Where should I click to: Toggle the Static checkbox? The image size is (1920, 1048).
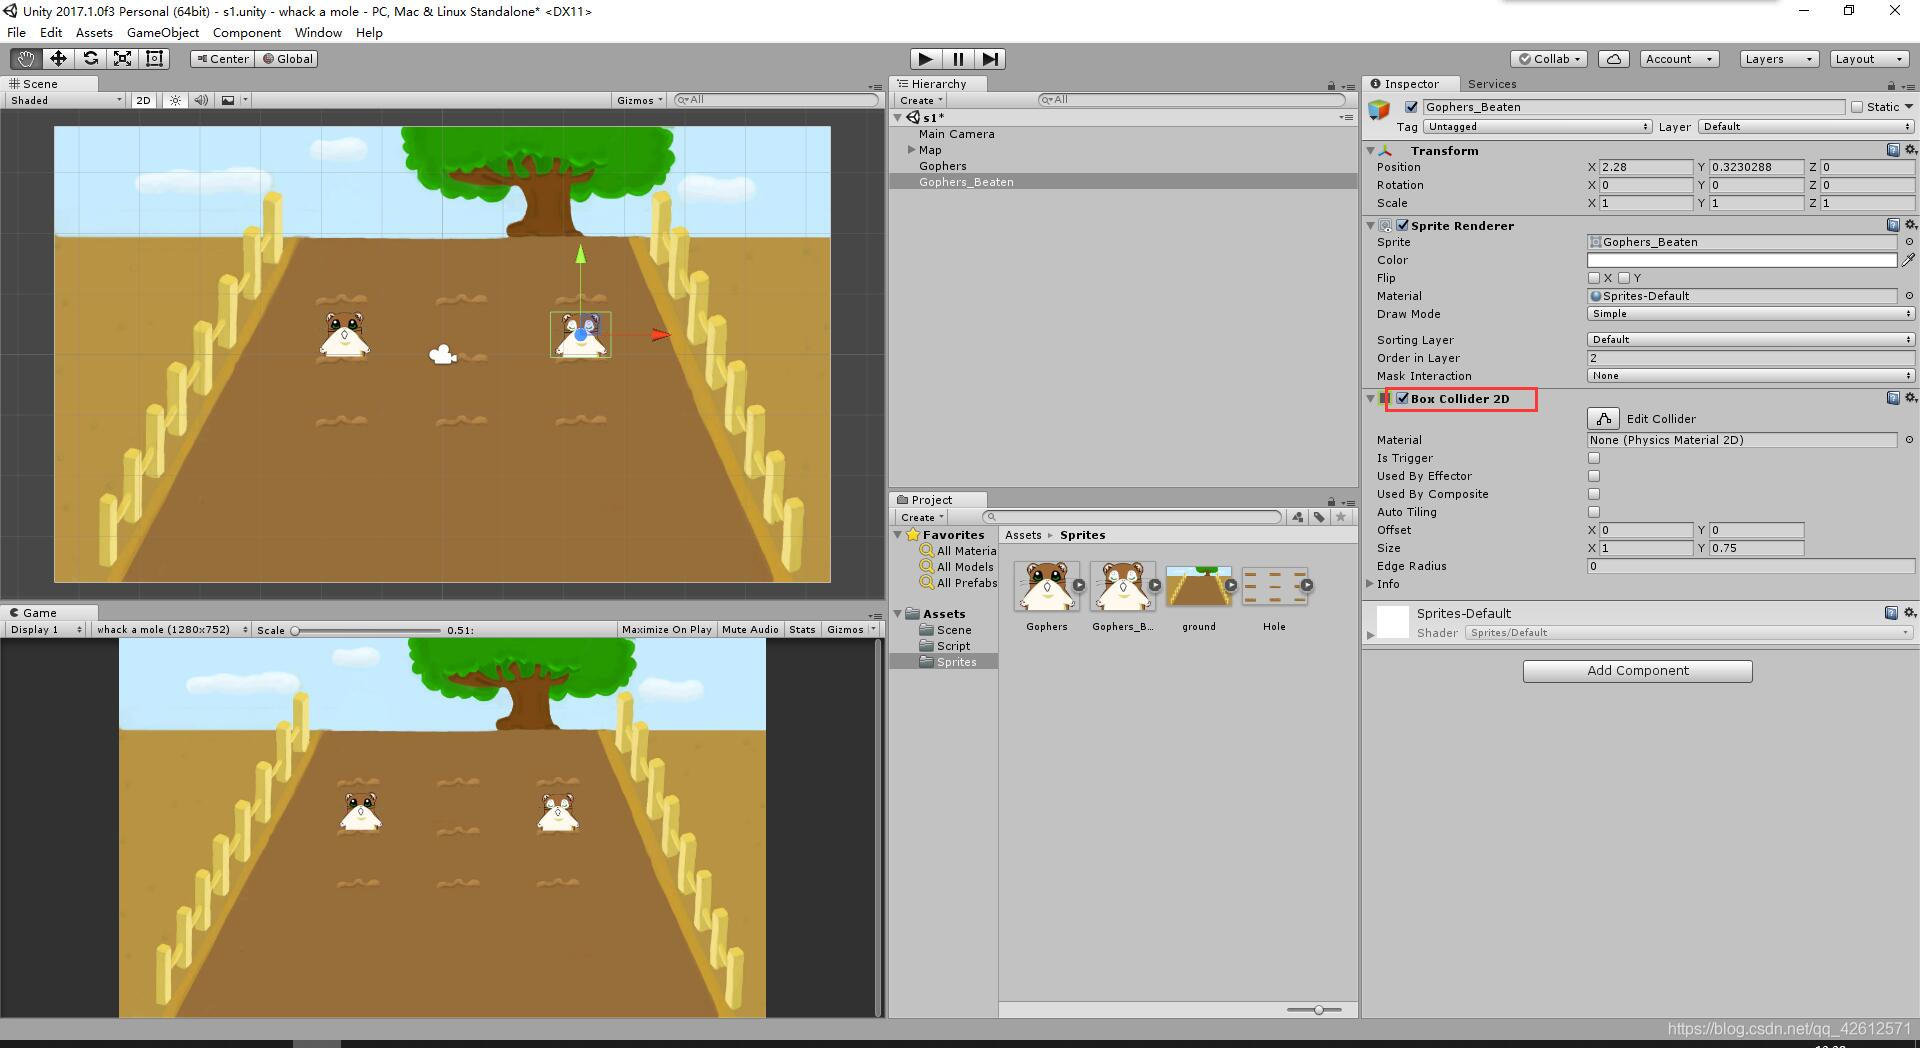[x=1857, y=107]
